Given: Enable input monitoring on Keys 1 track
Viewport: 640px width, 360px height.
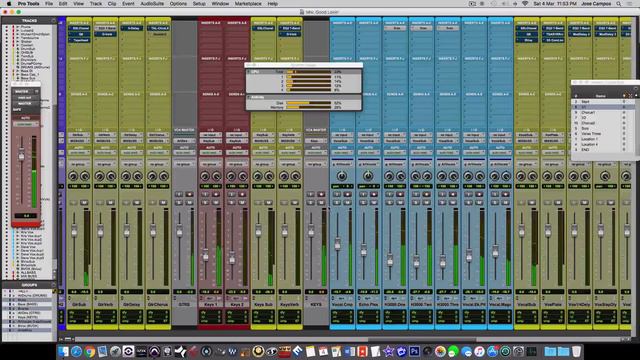Looking at the screenshot, I should point(205,194).
